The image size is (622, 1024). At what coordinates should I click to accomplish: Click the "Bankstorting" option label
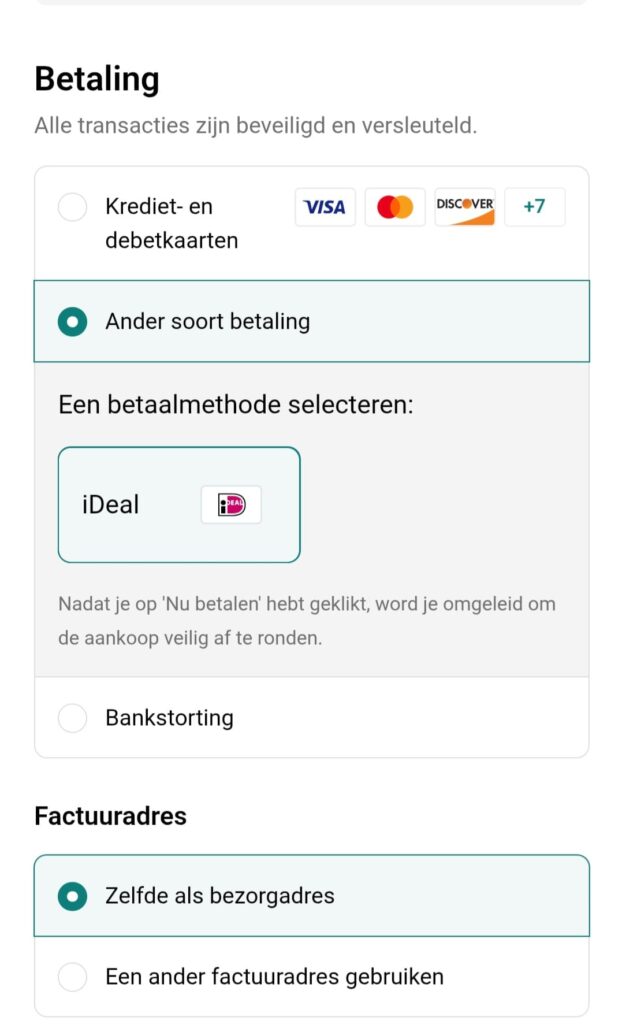click(169, 718)
